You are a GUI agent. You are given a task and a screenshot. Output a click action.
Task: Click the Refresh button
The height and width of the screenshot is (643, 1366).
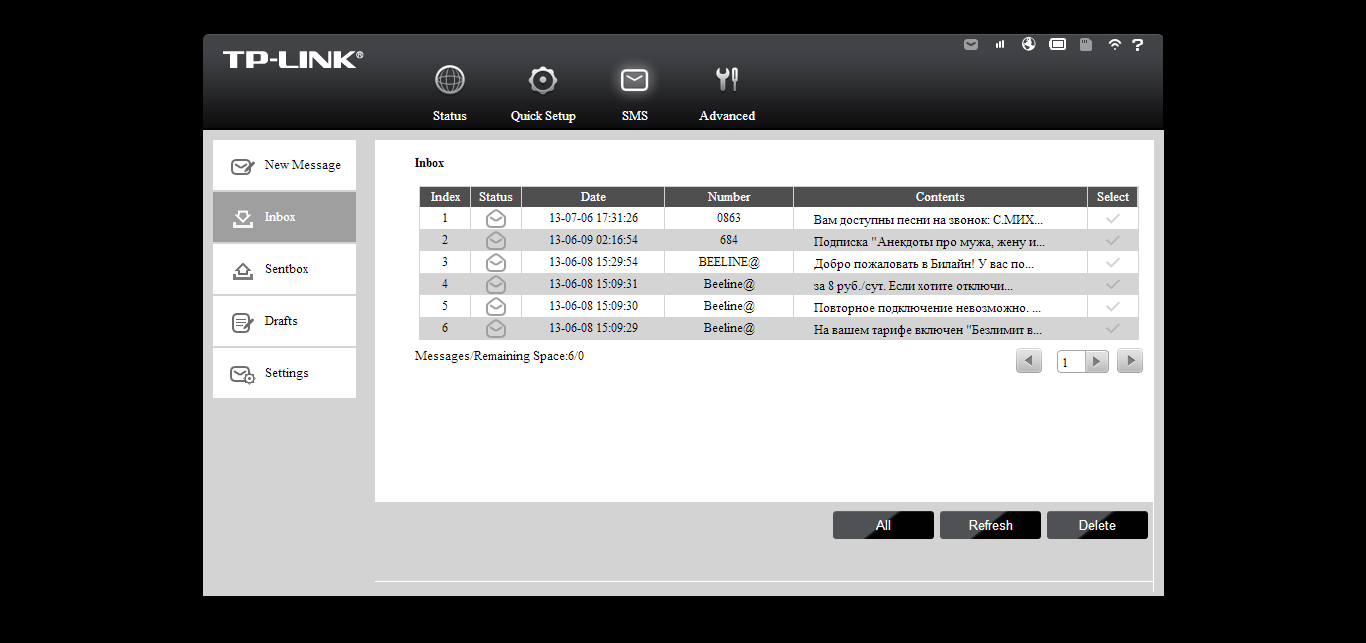[990, 525]
